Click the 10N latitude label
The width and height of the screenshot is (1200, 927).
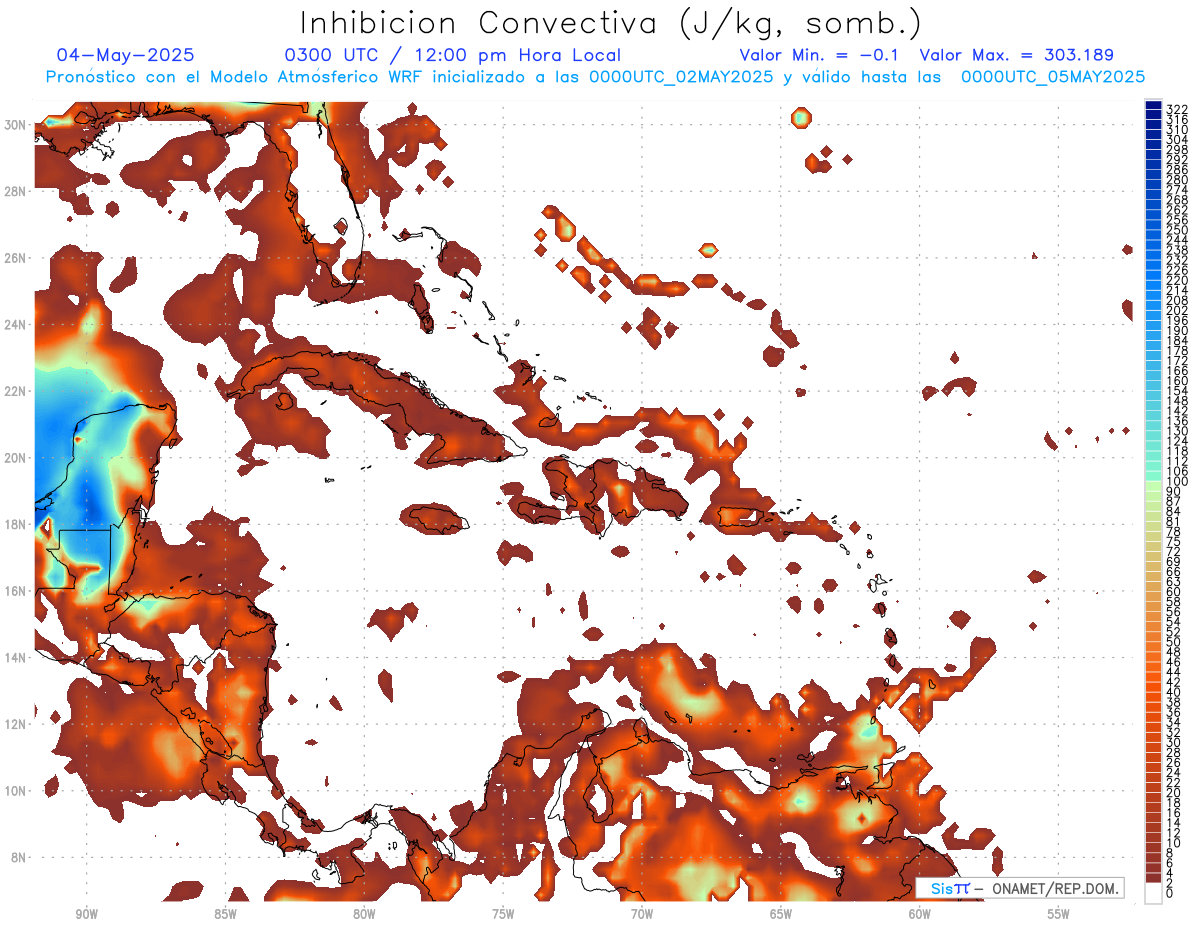15,790
